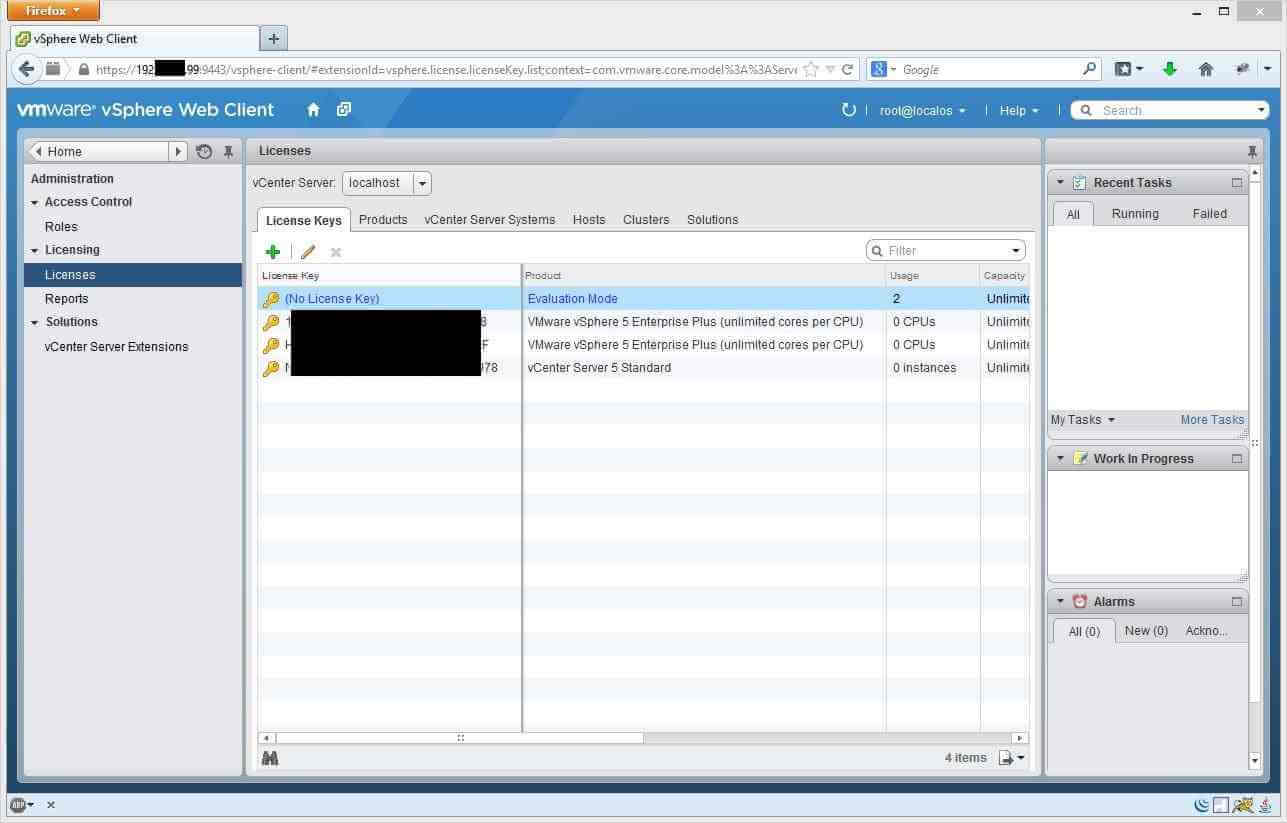Screen dimensions: 1287x823
Task: Click the Firefox downloads green arrow
Action: 1169,69
